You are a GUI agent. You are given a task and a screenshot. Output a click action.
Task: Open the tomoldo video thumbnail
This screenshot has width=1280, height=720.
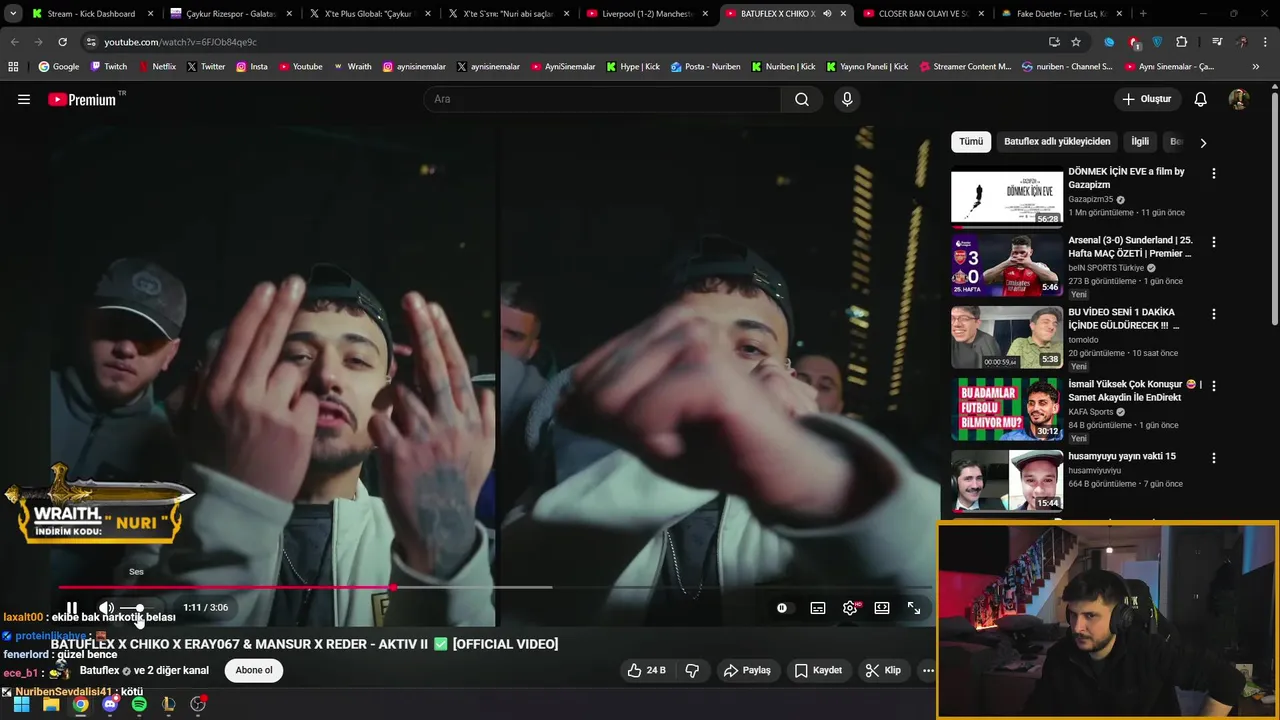point(1007,337)
